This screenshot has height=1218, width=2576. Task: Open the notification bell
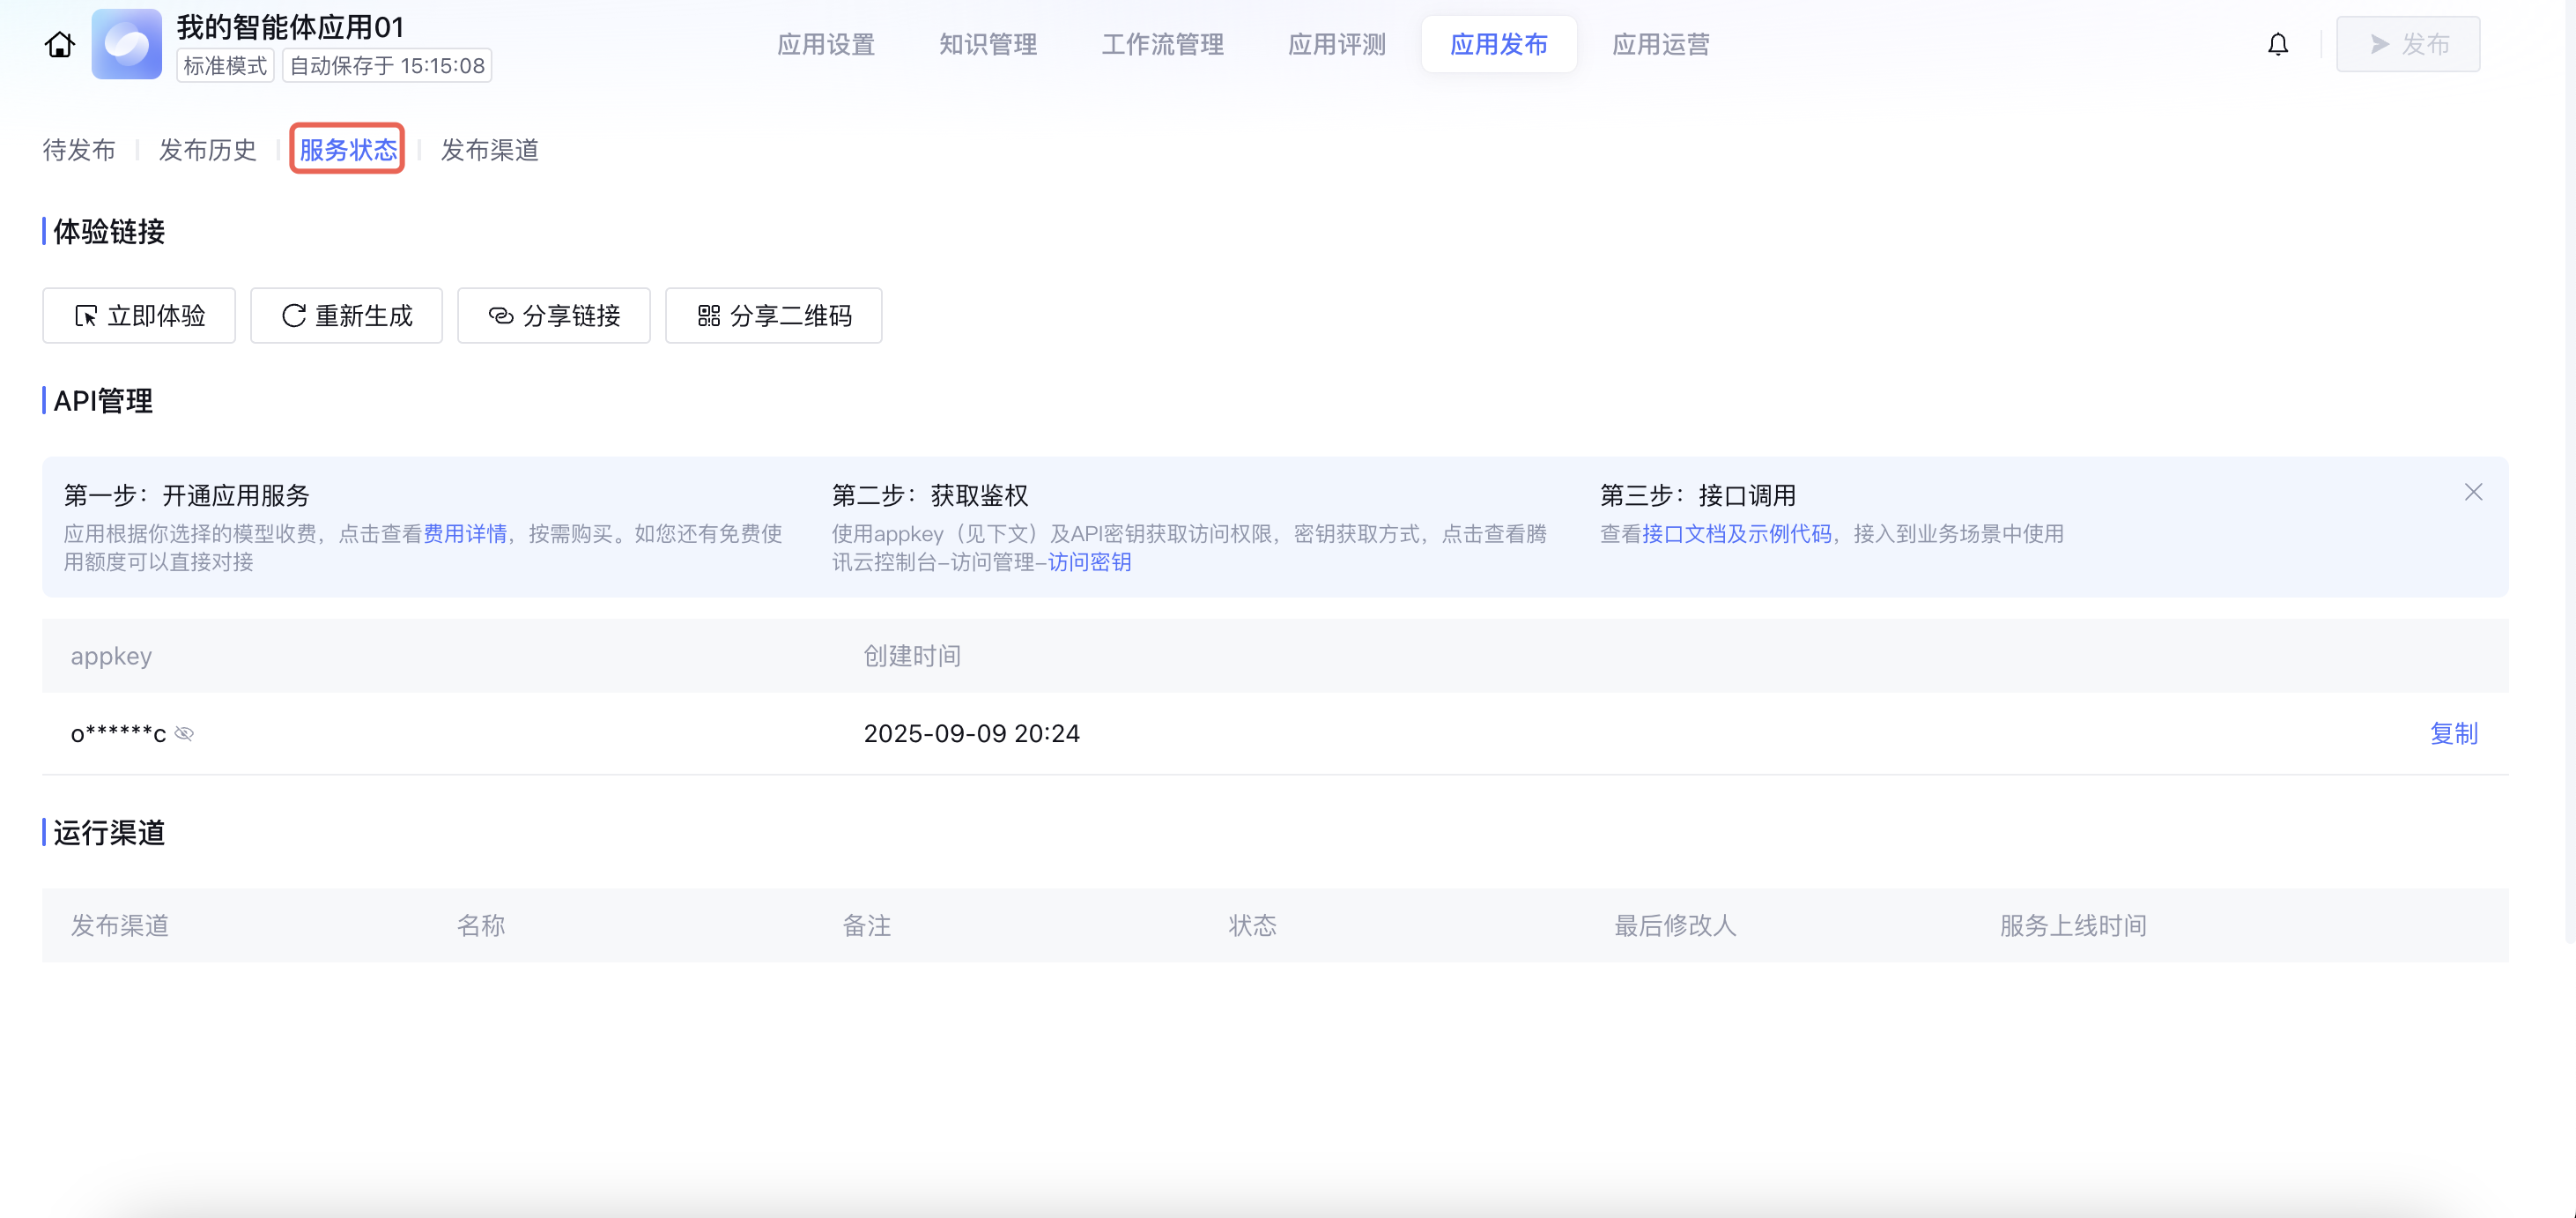click(x=2277, y=45)
